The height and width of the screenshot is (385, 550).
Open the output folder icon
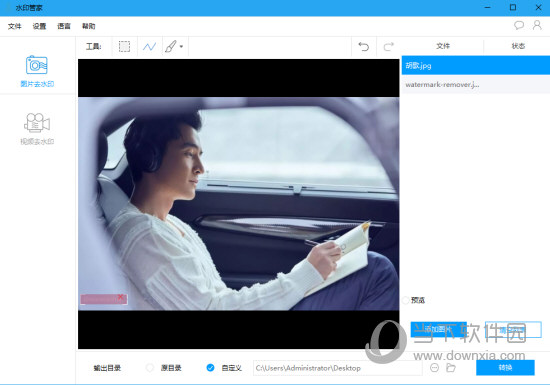451,368
